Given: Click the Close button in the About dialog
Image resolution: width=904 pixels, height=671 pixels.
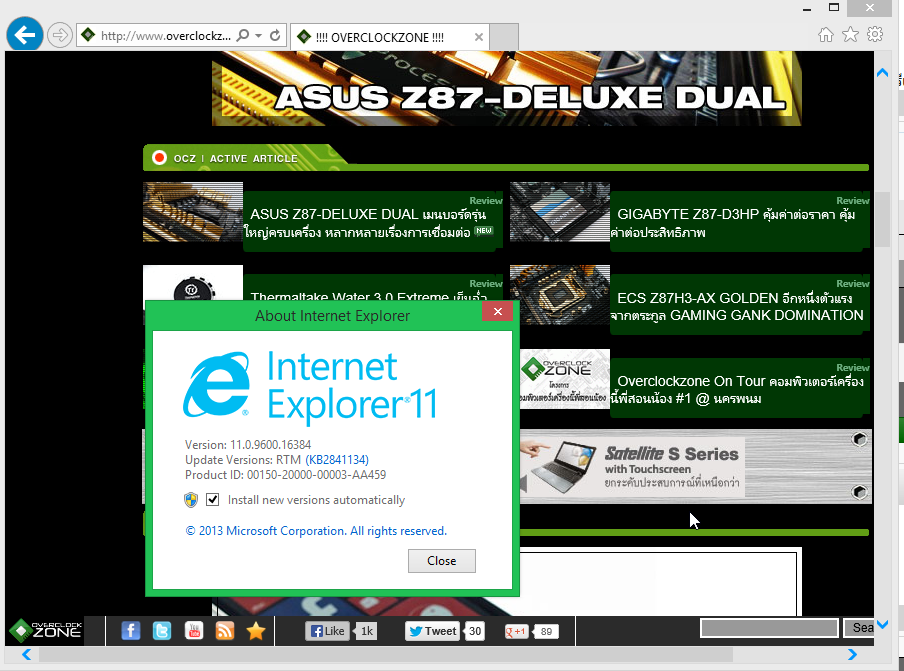Looking at the screenshot, I should 442,561.
